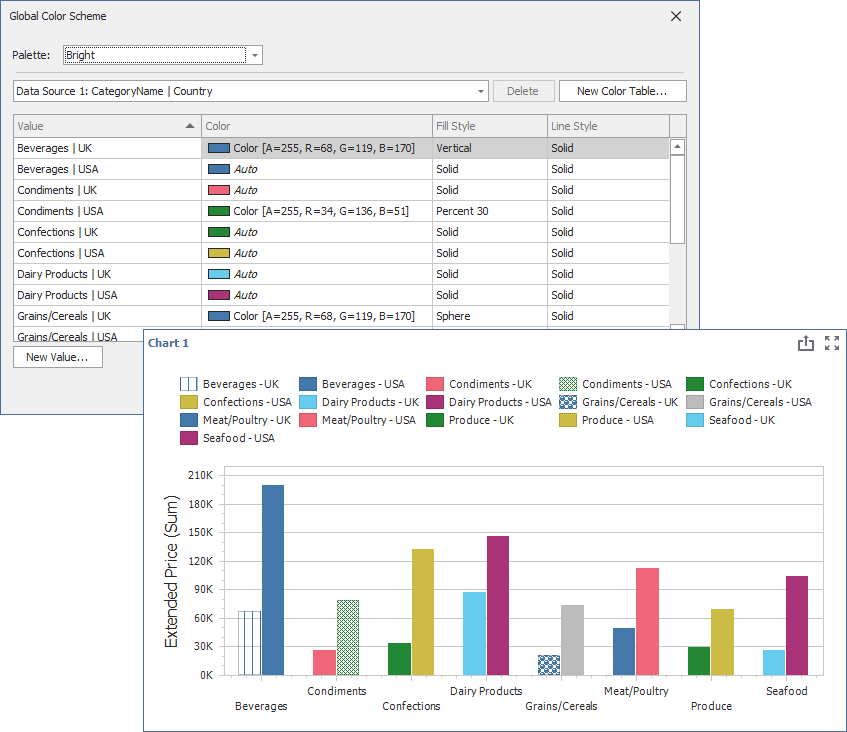Click the Condiments - UK legend marker

(435, 384)
